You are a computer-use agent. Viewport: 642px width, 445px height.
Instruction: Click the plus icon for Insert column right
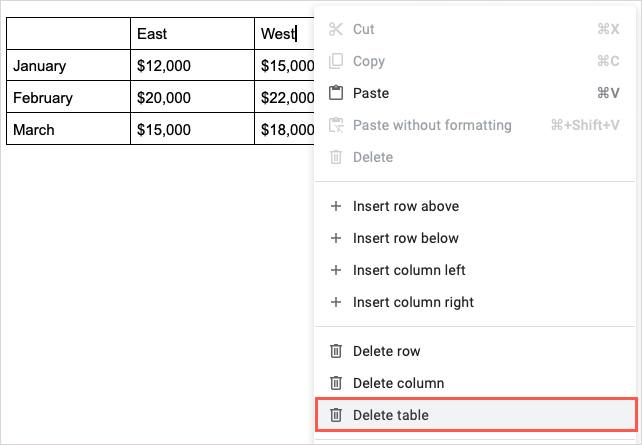tap(336, 303)
